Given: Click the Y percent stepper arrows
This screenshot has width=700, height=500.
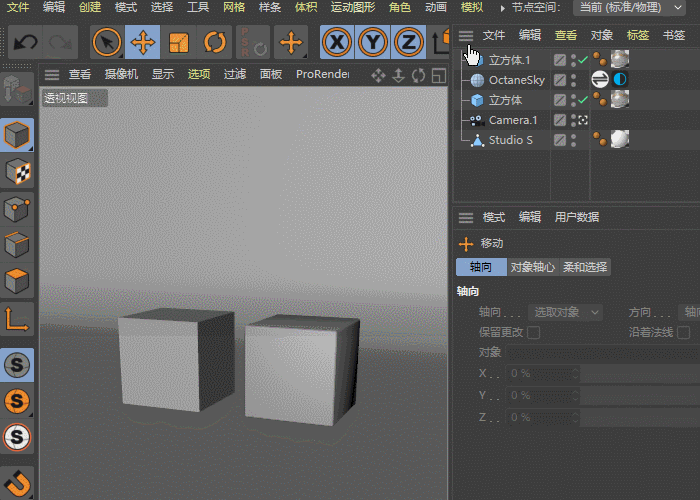Looking at the screenshot, I should 575,396.
